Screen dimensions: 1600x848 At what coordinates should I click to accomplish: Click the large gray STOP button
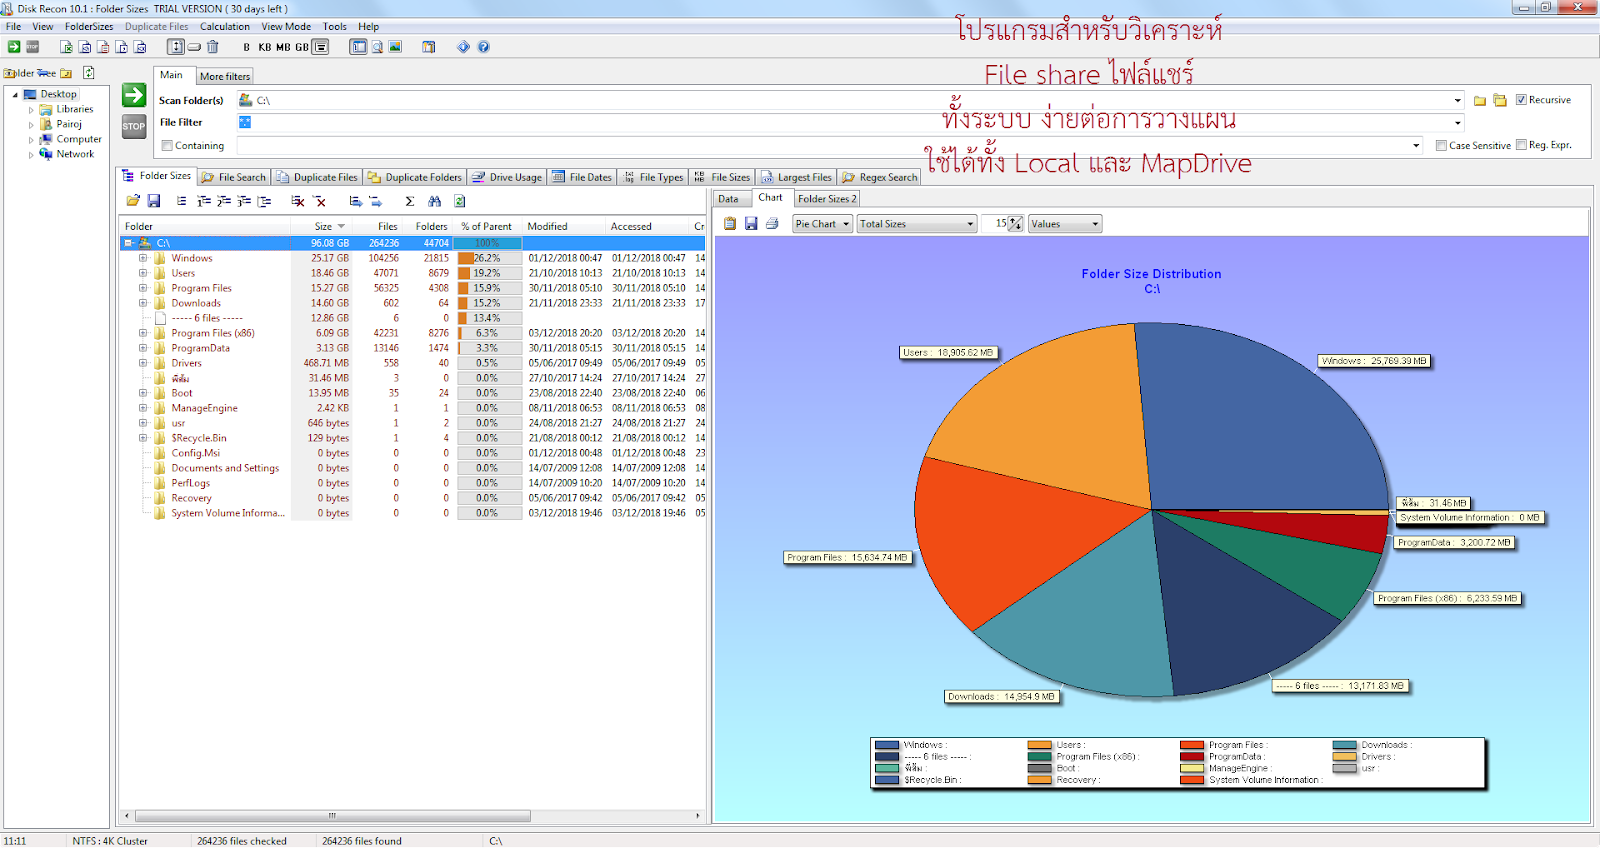point(134,126)
